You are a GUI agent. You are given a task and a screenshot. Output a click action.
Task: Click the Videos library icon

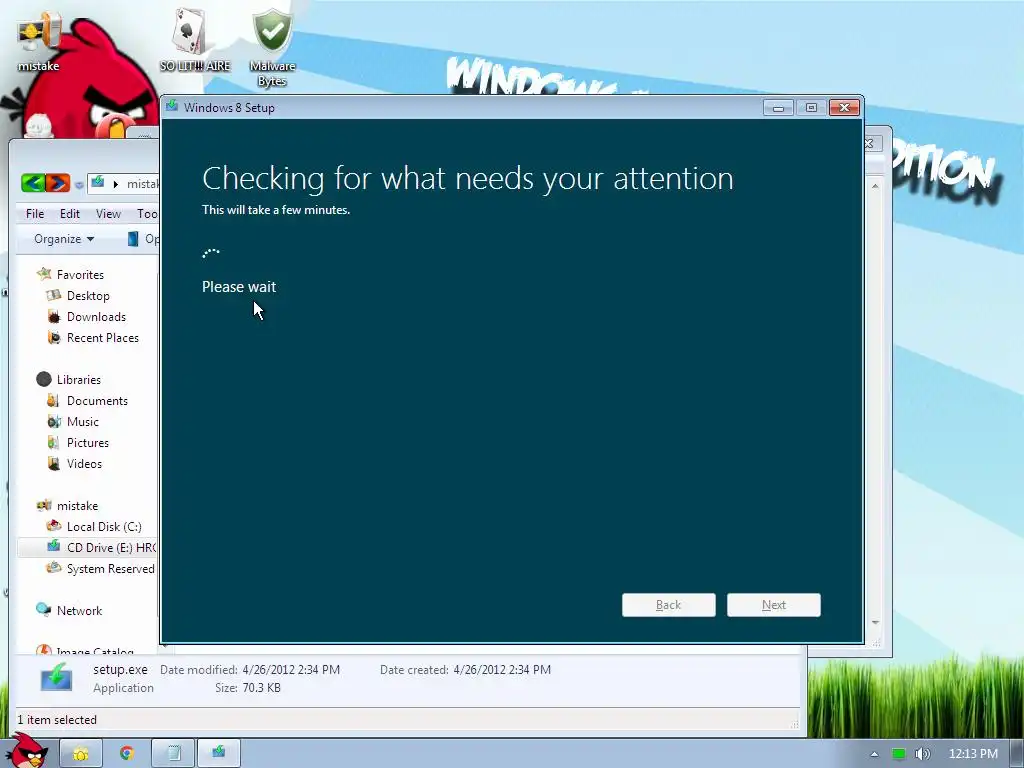click(x=54, y=464)
